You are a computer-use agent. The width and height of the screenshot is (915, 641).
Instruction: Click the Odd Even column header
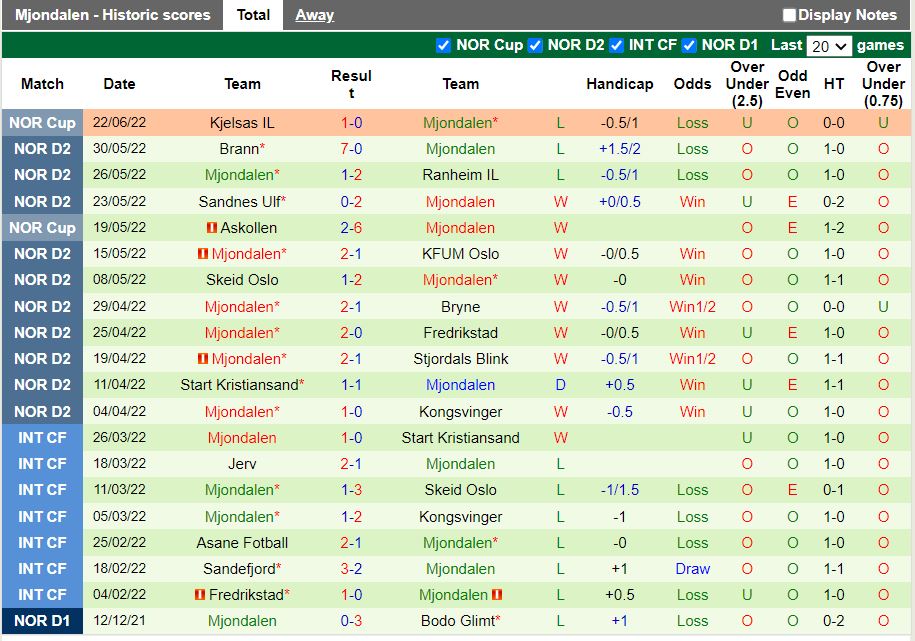[x=792, y=84]
